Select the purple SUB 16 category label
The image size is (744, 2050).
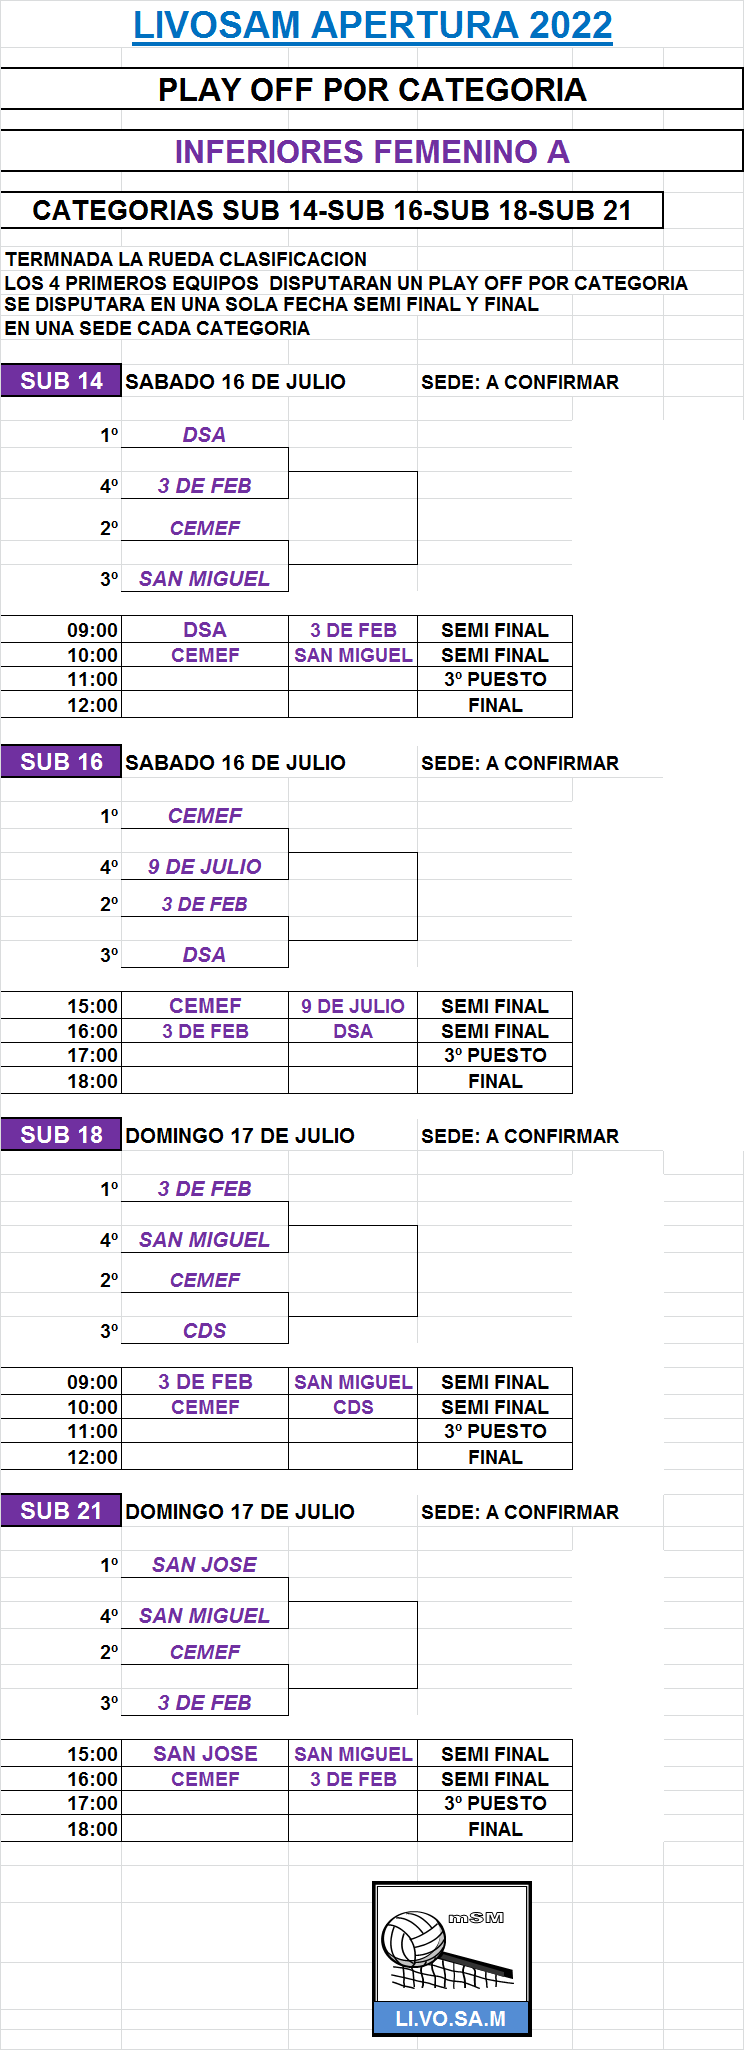(61, 762)
